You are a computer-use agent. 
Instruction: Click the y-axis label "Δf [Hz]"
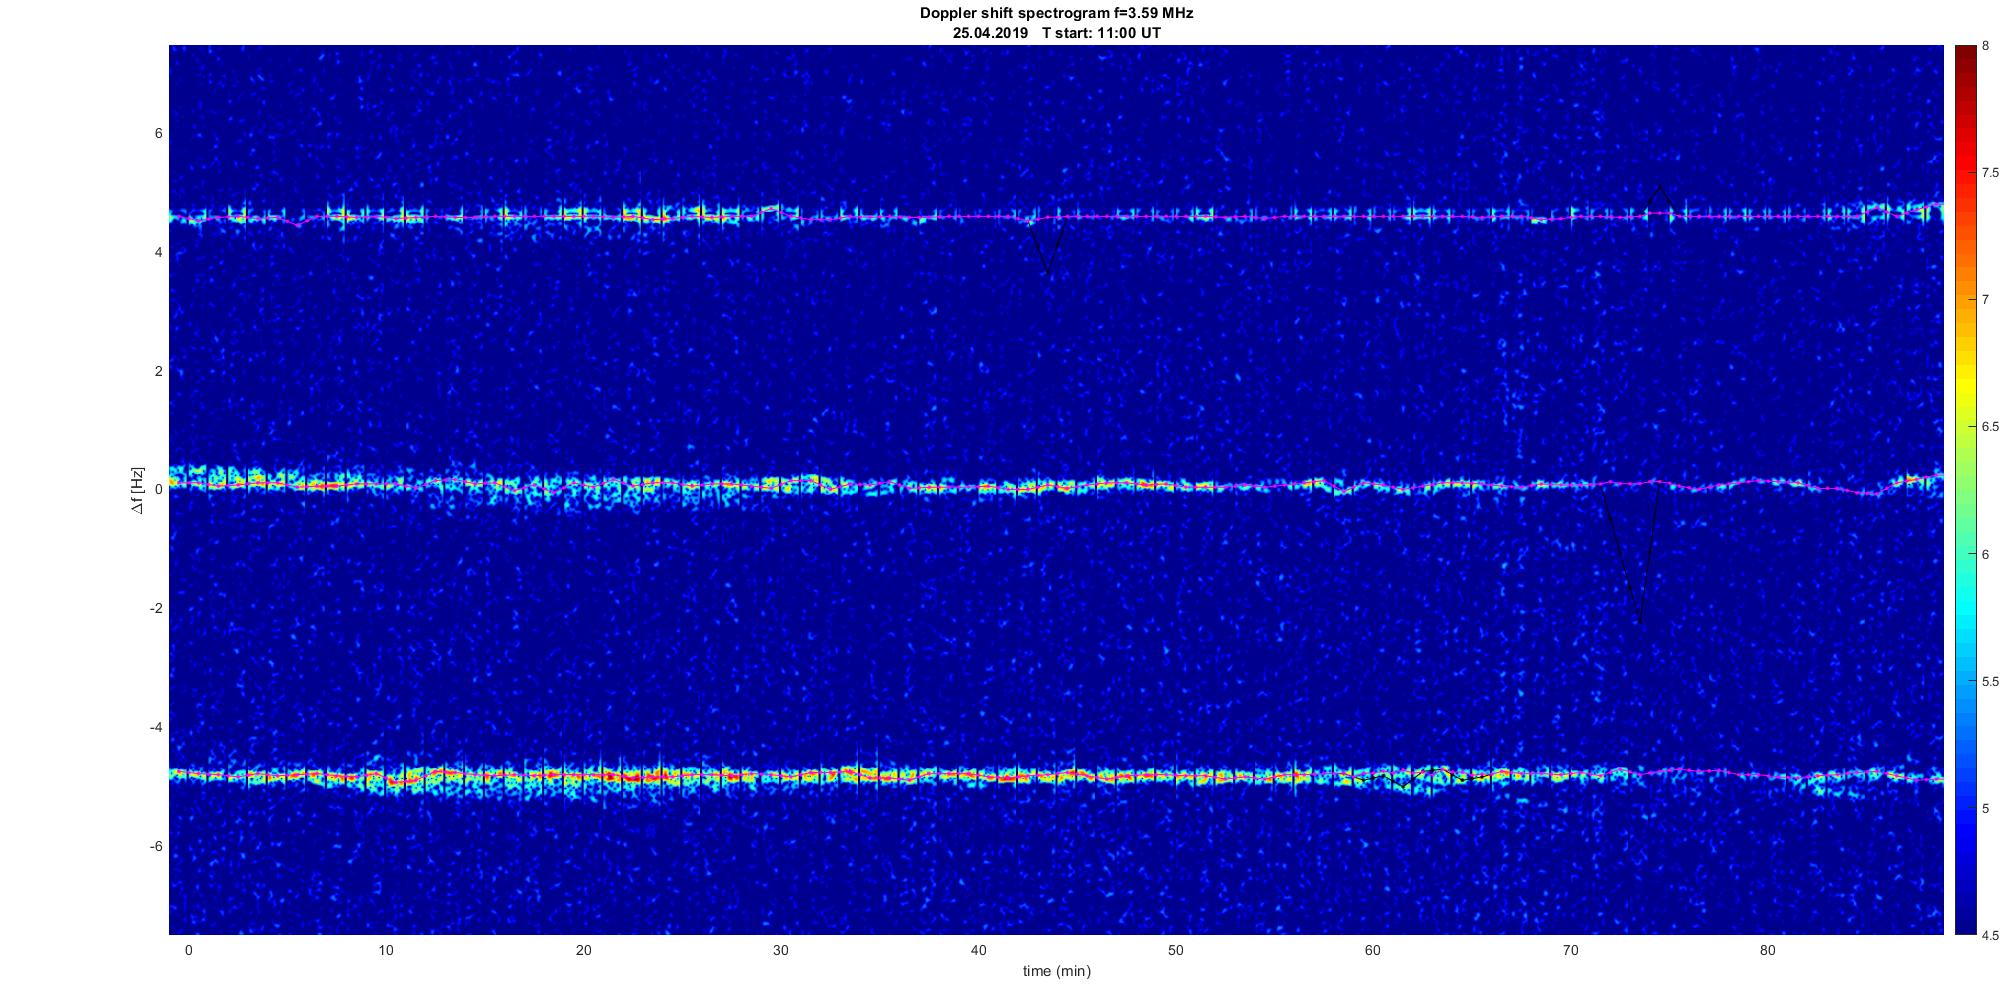[x=138, y=490]
